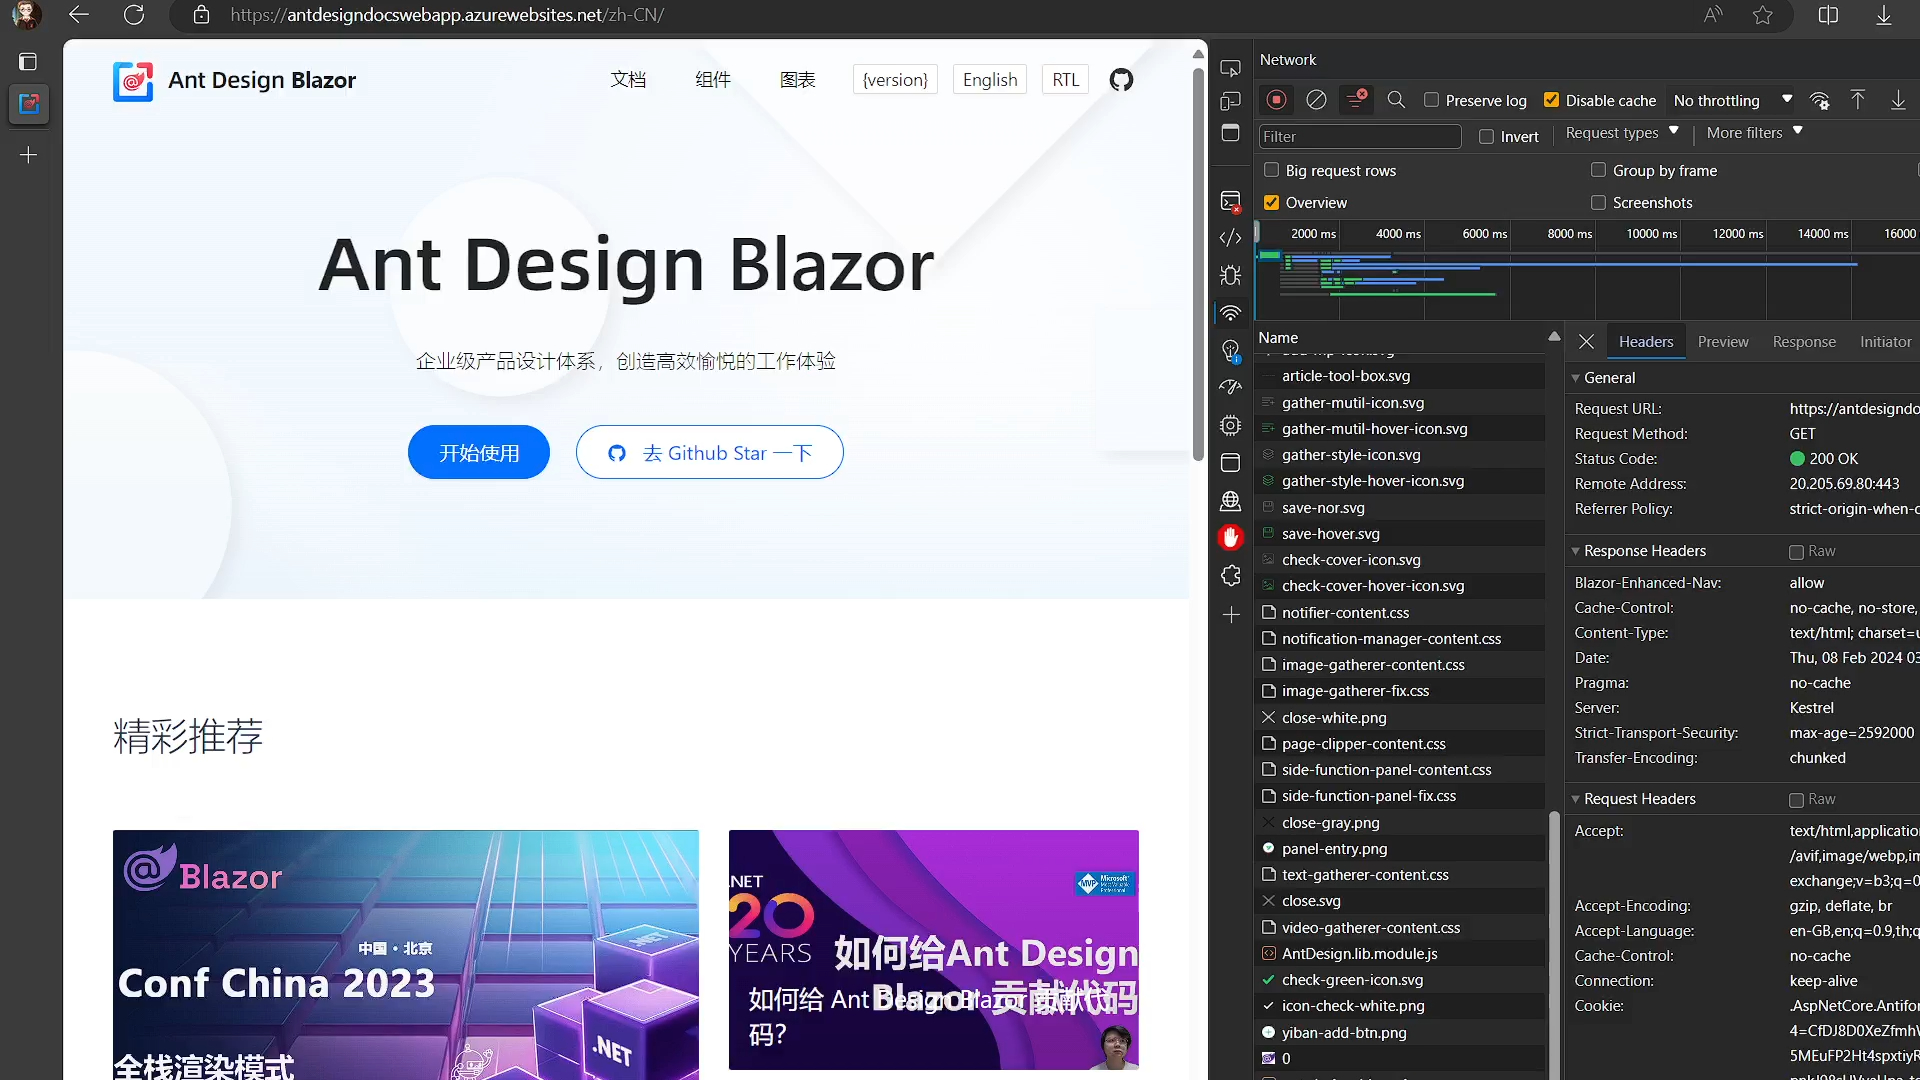Open the More filters dropdown

pyautogui.click(x=1754, y=132)
